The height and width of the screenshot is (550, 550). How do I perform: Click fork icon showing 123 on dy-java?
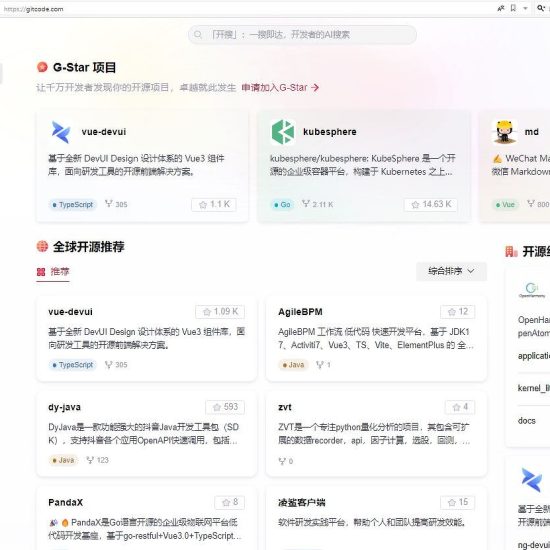pos(90,460)
